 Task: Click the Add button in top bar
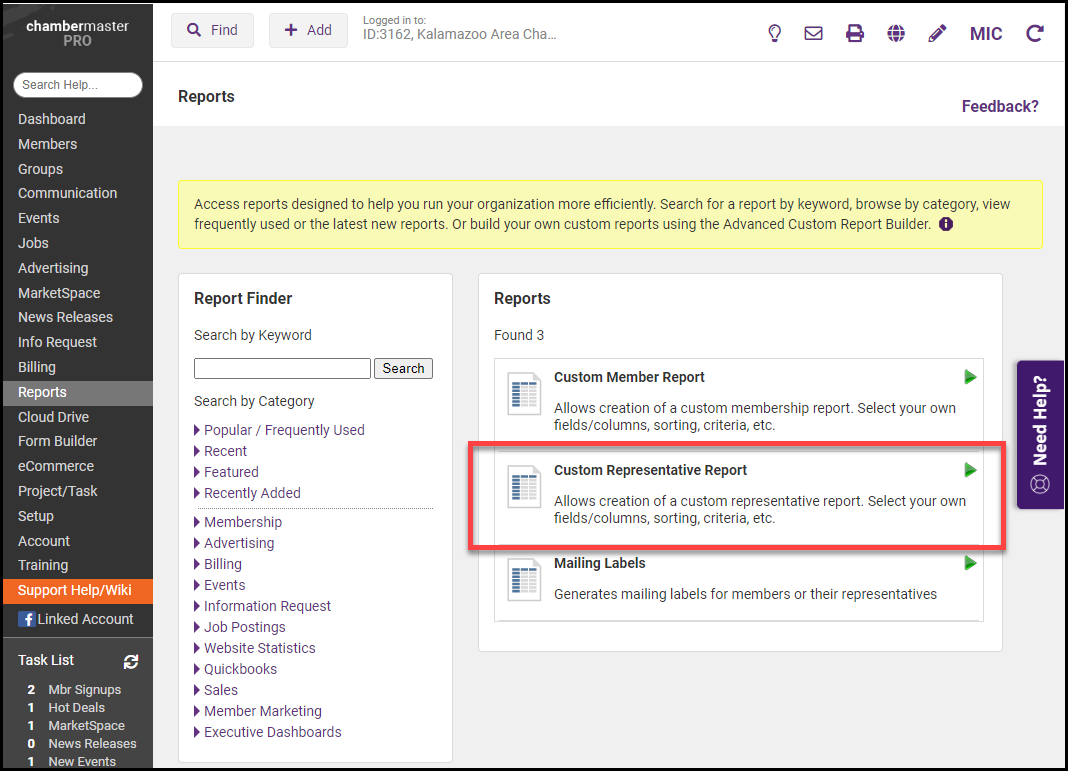pyautogui.click(x=308, y=30)
